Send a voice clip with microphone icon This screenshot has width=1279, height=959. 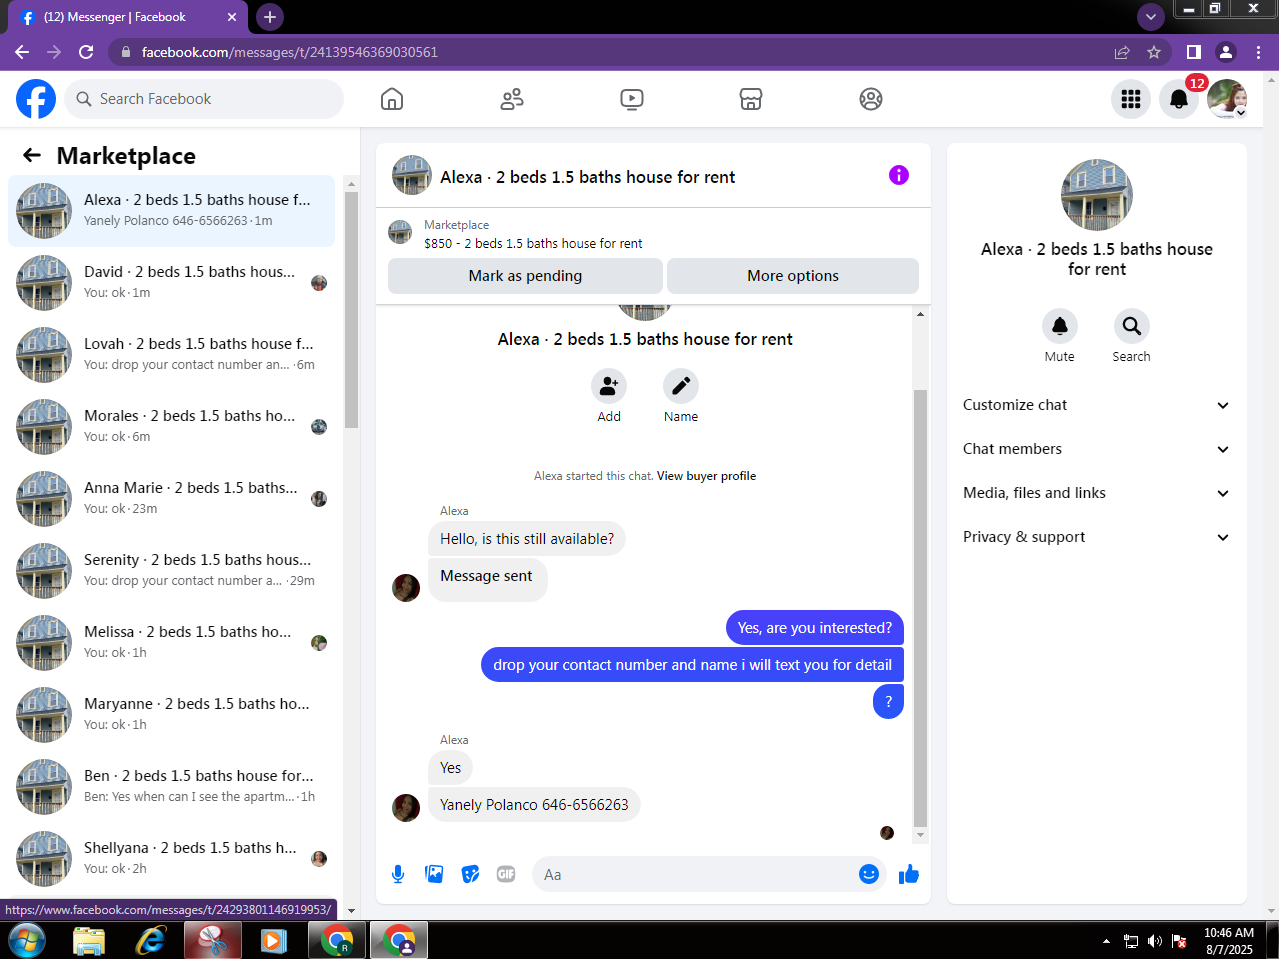point(398,874)
